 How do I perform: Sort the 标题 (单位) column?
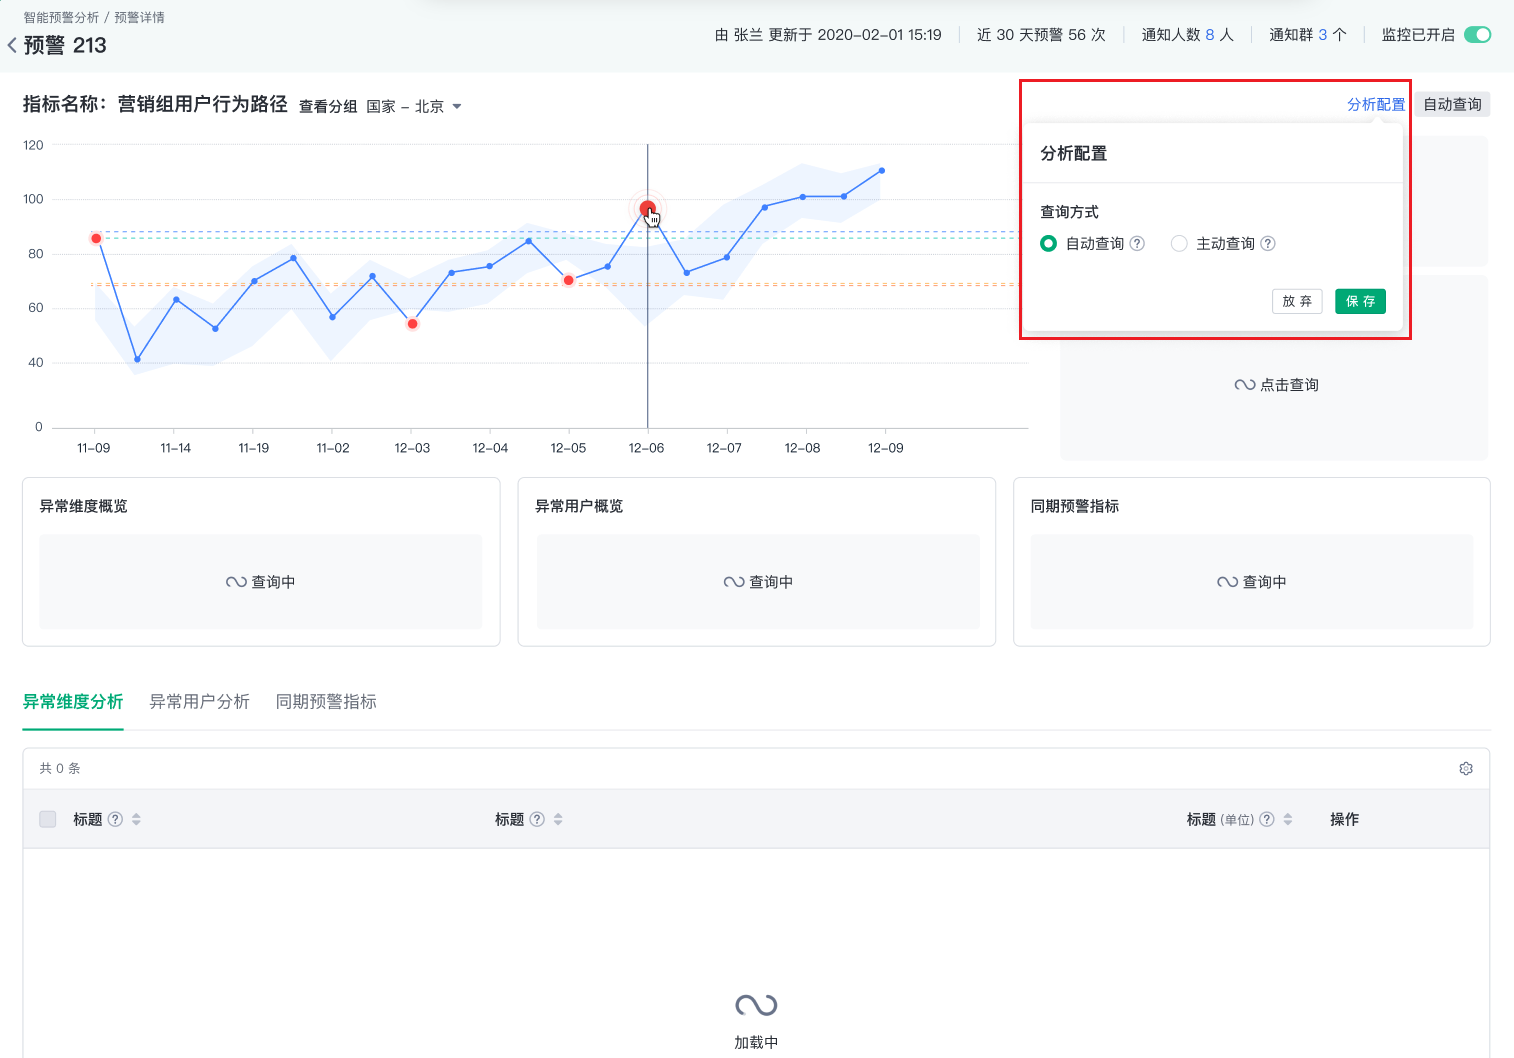pos(1288,819)
